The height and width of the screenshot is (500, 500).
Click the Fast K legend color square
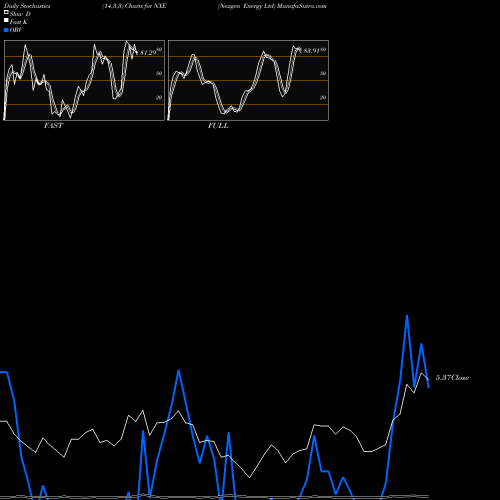[6, 20]
